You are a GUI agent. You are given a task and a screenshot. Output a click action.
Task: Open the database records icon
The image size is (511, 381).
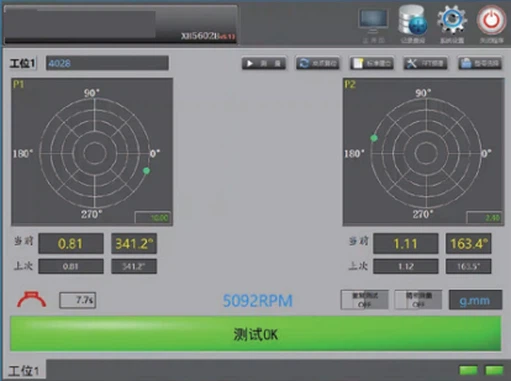click(x=413, y=20)
